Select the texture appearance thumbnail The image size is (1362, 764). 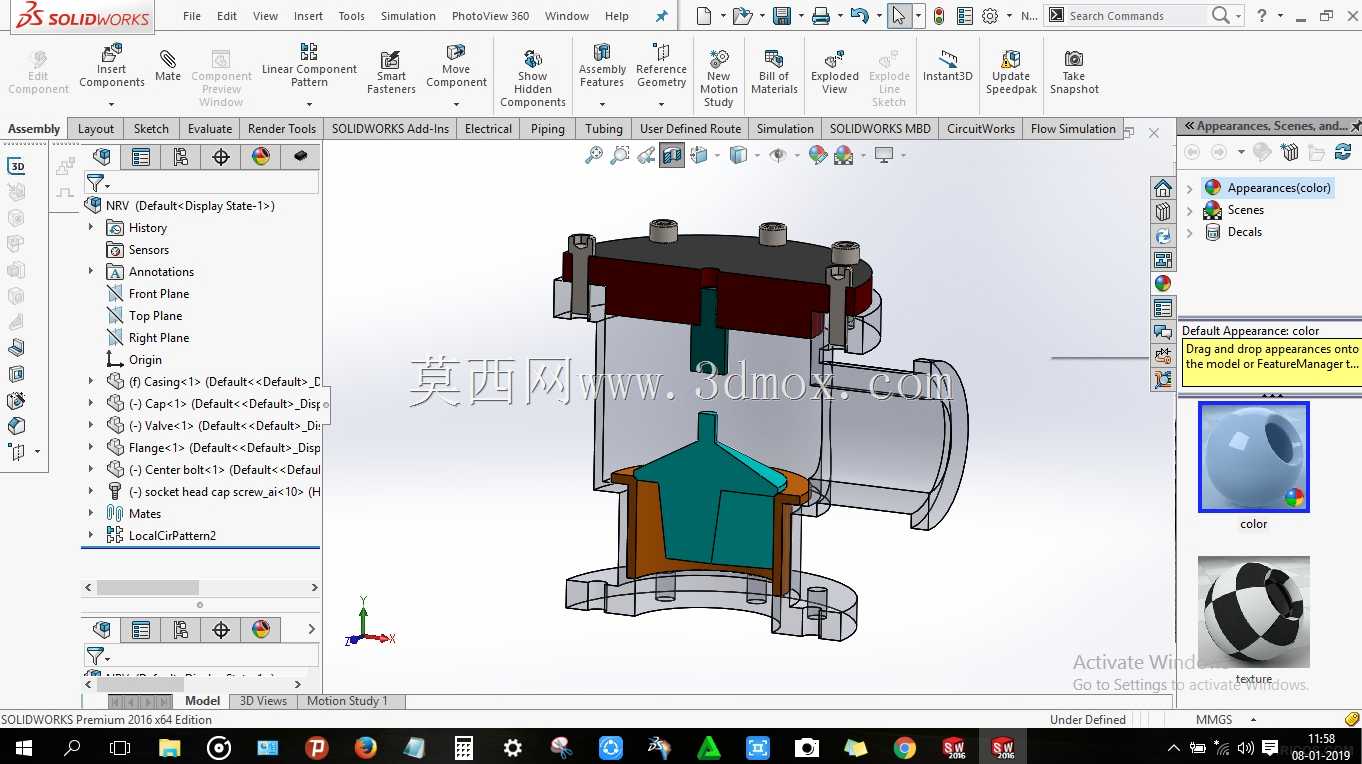pyautogui.click(x=1253, y=612)
